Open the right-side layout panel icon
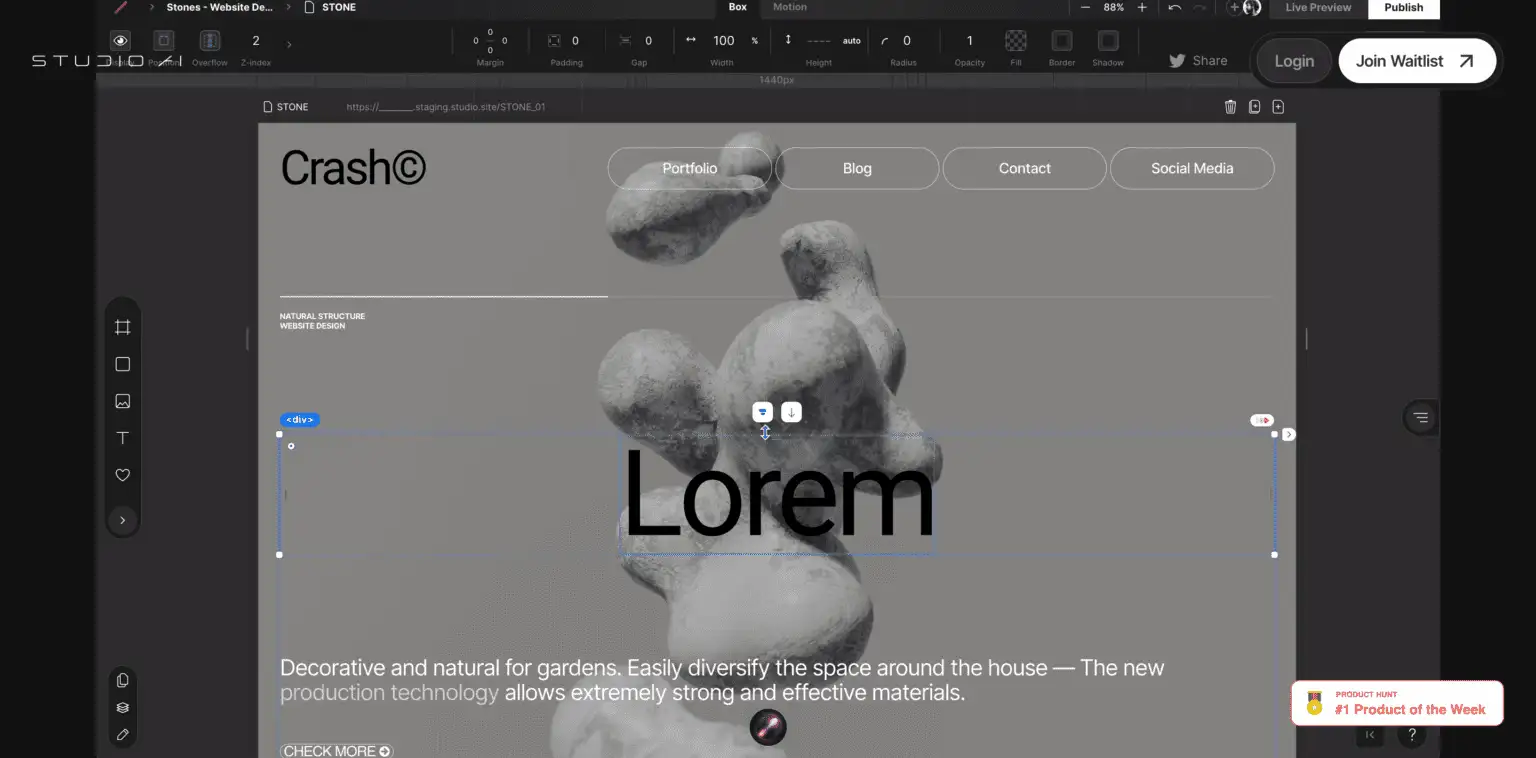 [1421, 417]
